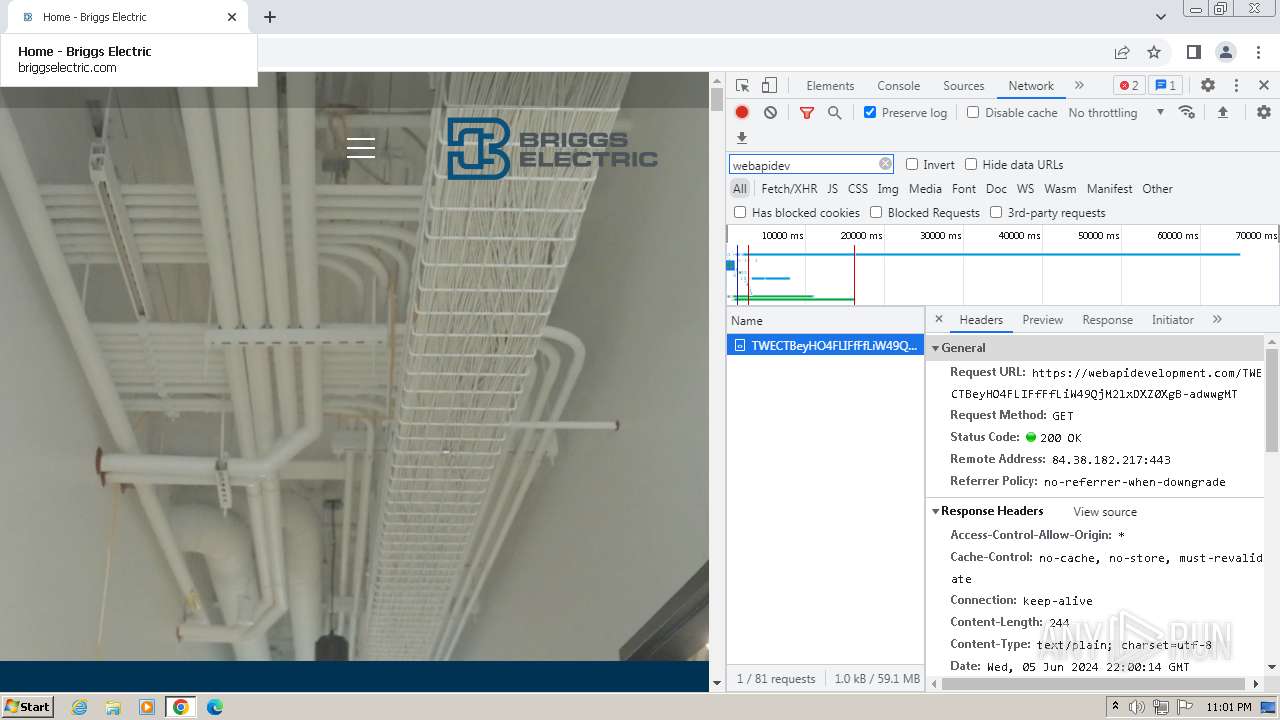Switch to the Elements panel
Viewport: 1280px width, 720px height.
coord(830,86)
